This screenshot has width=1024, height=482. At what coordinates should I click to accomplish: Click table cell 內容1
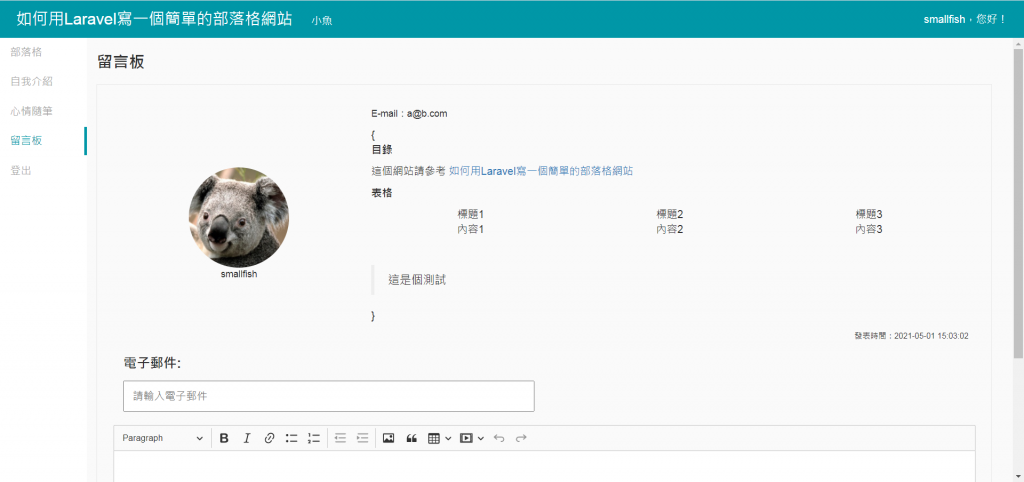click(x=471, y=229)
